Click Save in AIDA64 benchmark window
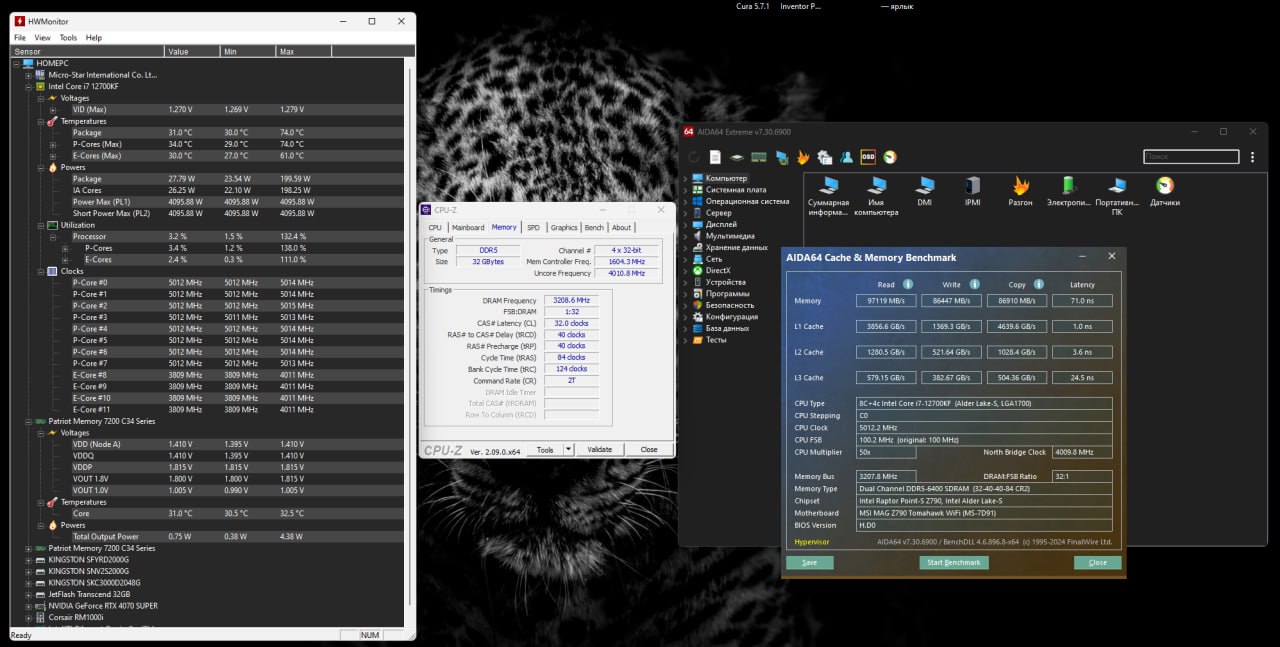This screenshot has width=1280, height=647. coord(810,563)
